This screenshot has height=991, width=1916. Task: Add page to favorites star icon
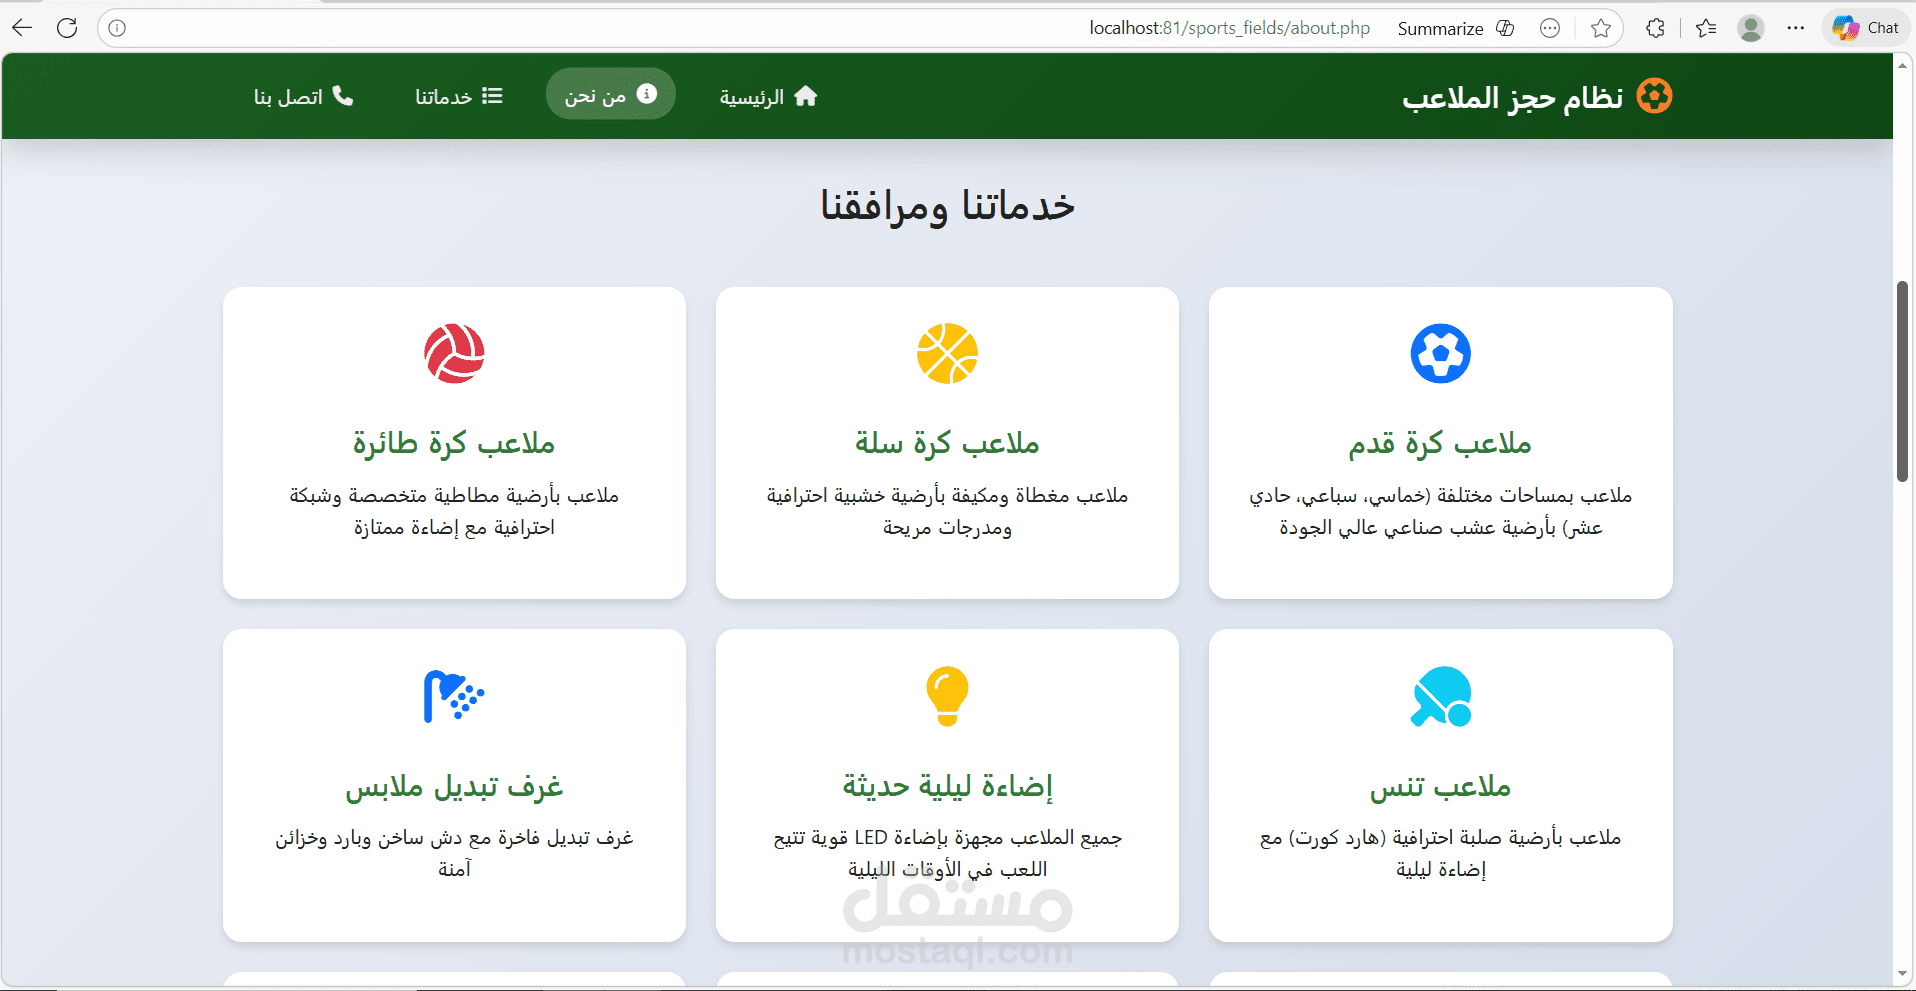(x=1601, y=28)
